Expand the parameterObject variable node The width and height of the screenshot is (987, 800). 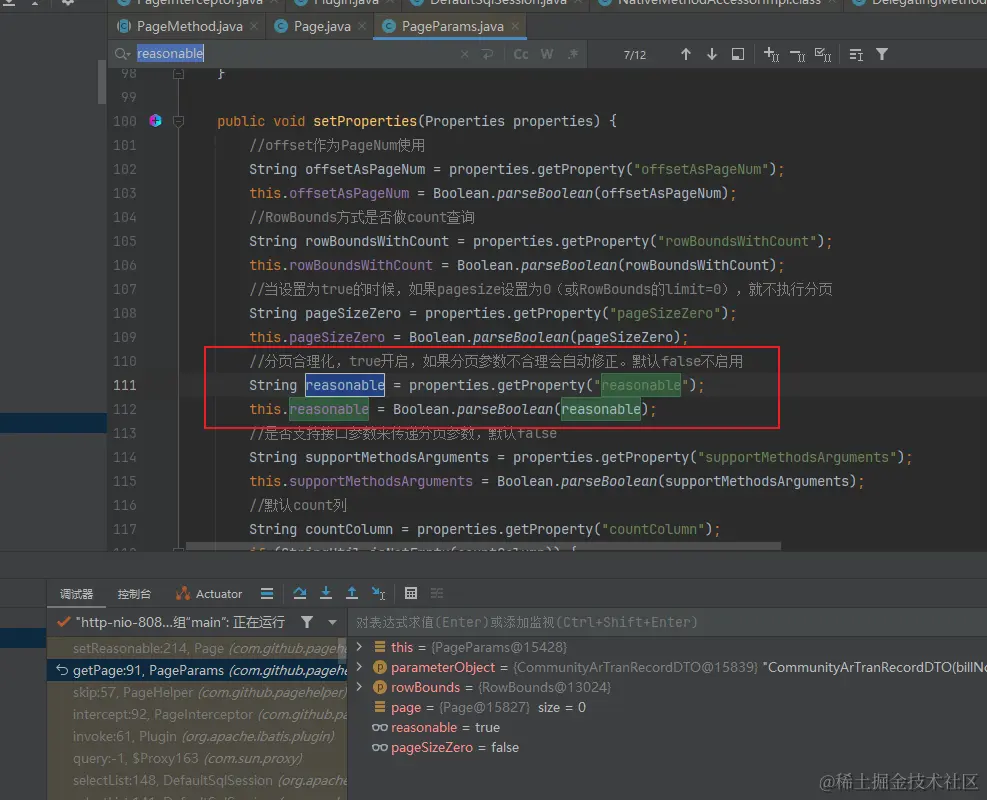click(360, 667)
